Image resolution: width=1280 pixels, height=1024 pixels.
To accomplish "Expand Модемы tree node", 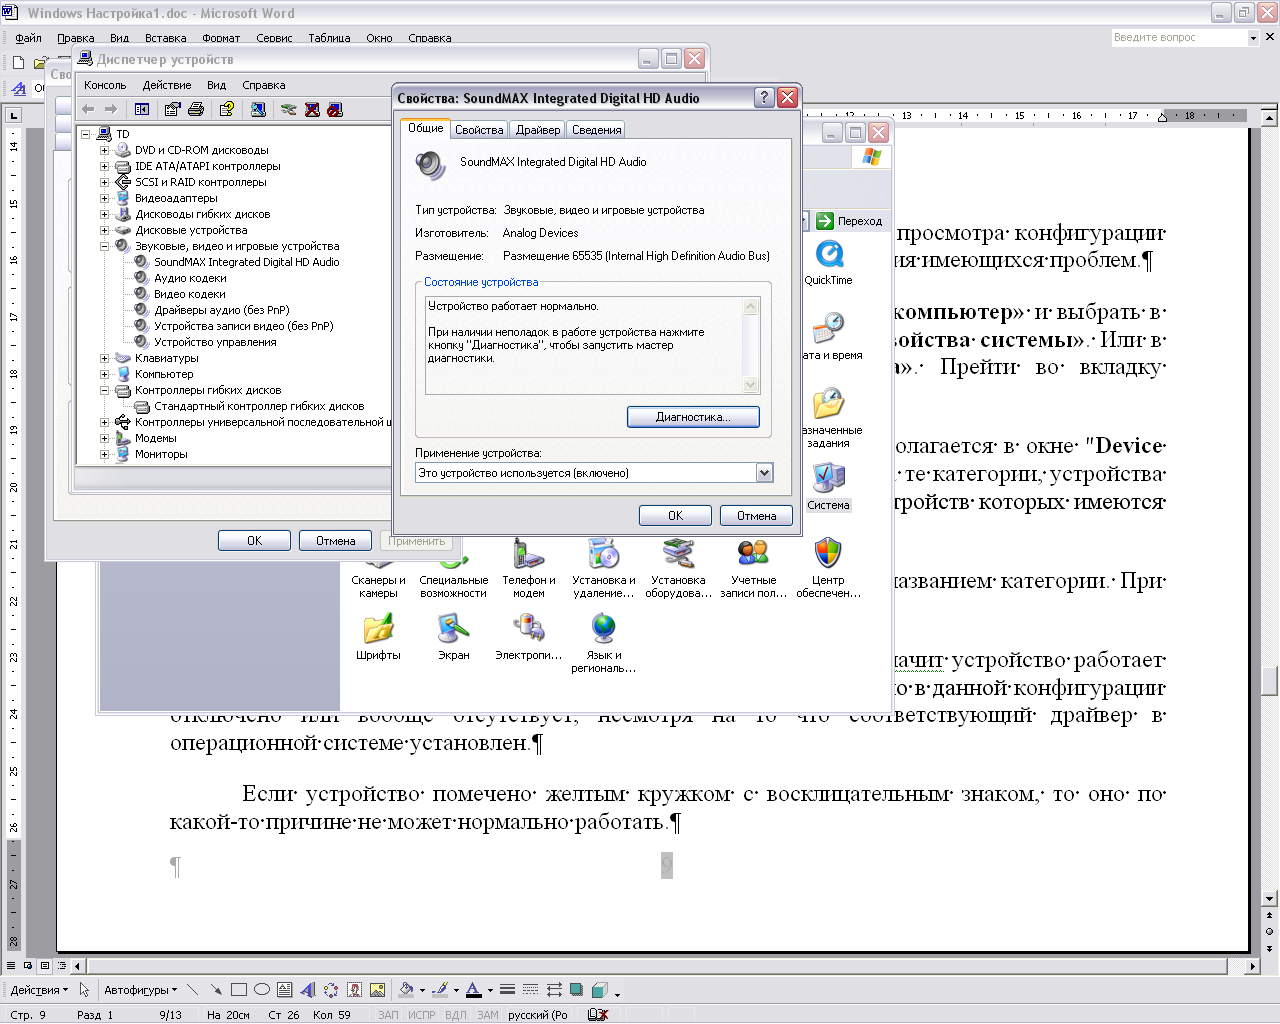I will 104,438.
